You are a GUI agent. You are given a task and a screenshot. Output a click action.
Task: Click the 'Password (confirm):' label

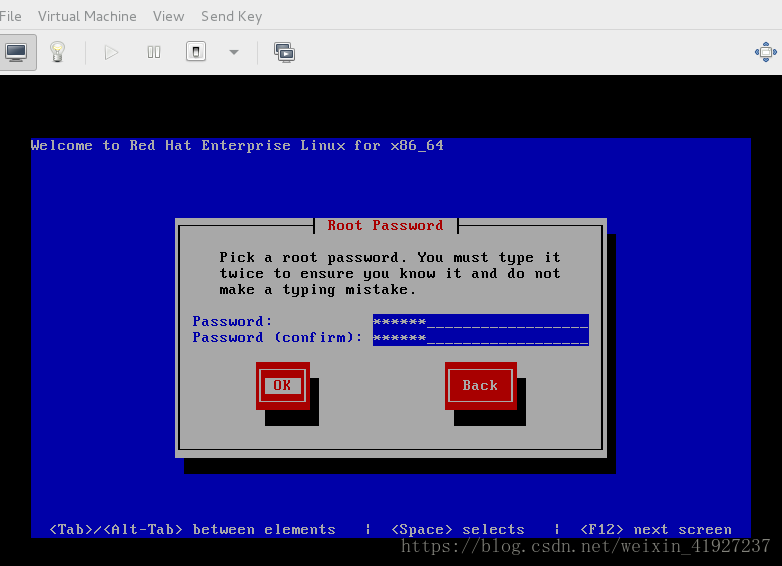(x=277, y=338)
